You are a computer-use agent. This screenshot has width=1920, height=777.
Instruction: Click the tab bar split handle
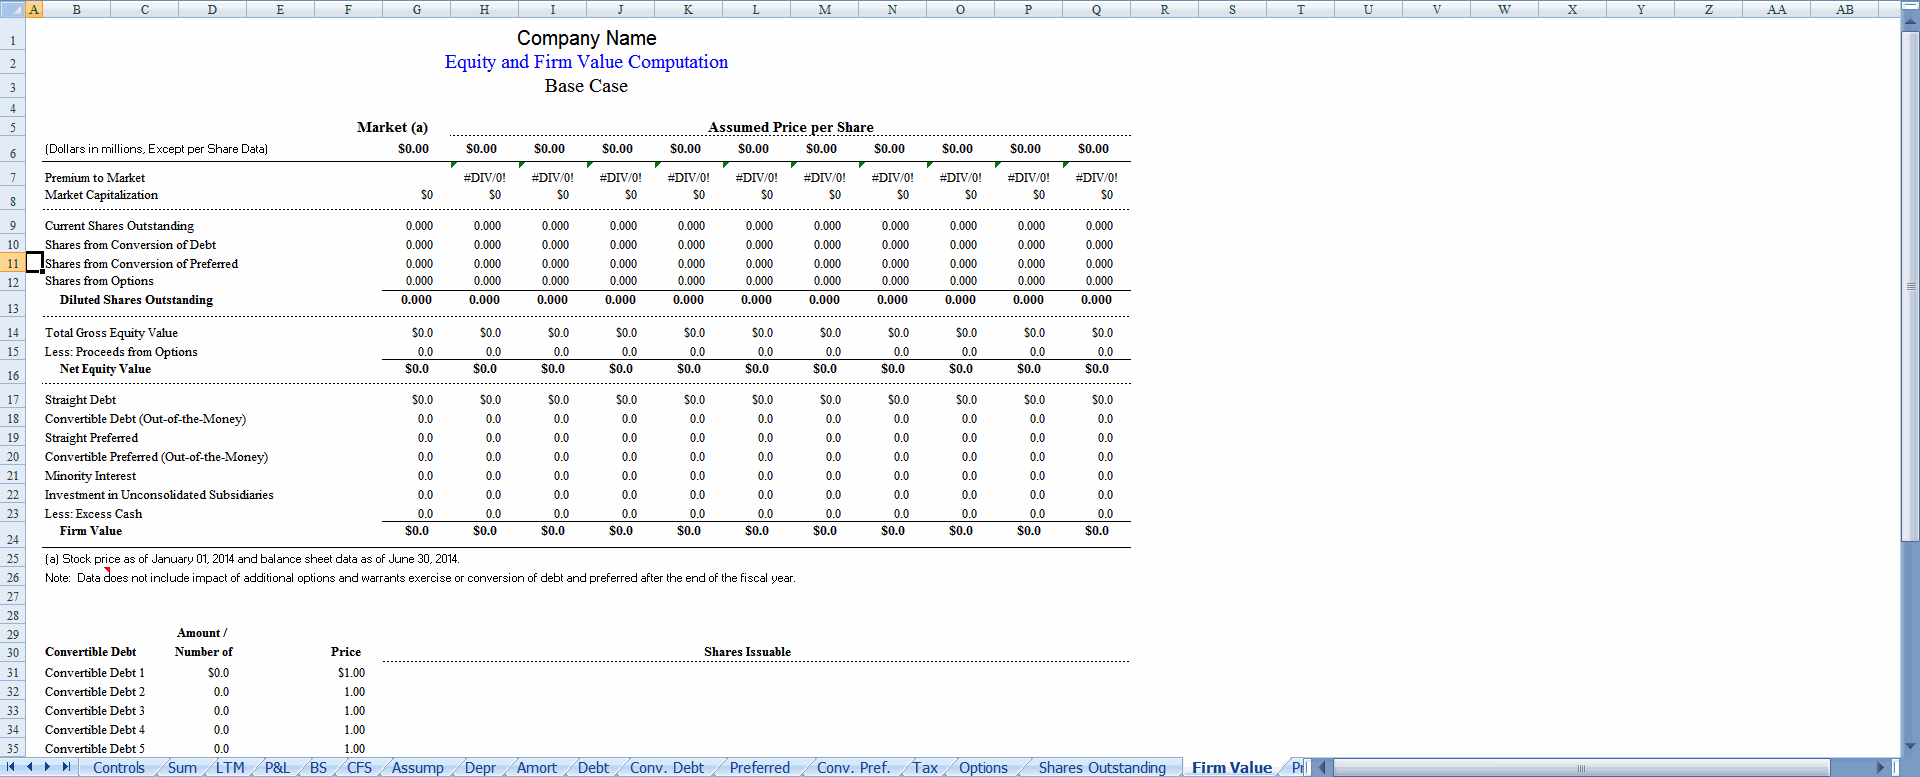[x=1308, y=767]
